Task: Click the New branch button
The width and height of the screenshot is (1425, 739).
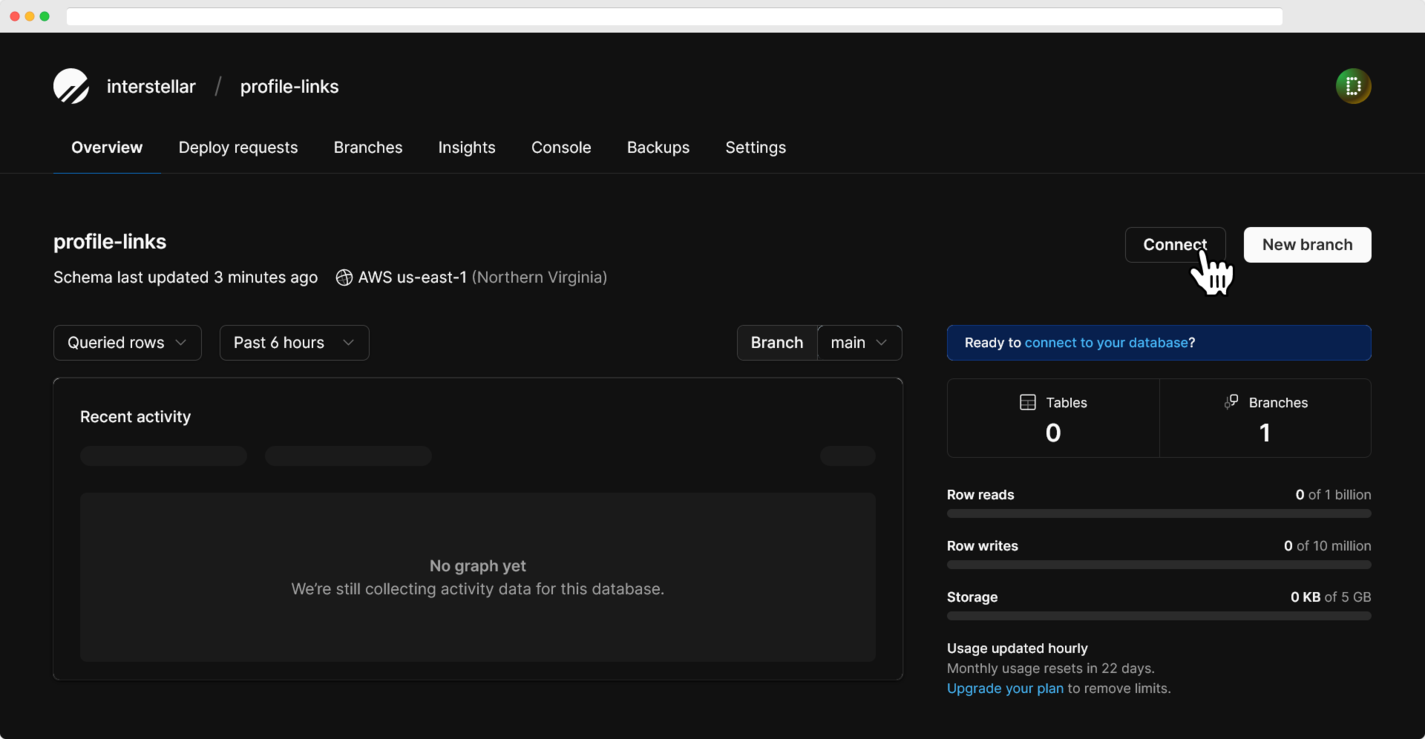Action: 1307,244
